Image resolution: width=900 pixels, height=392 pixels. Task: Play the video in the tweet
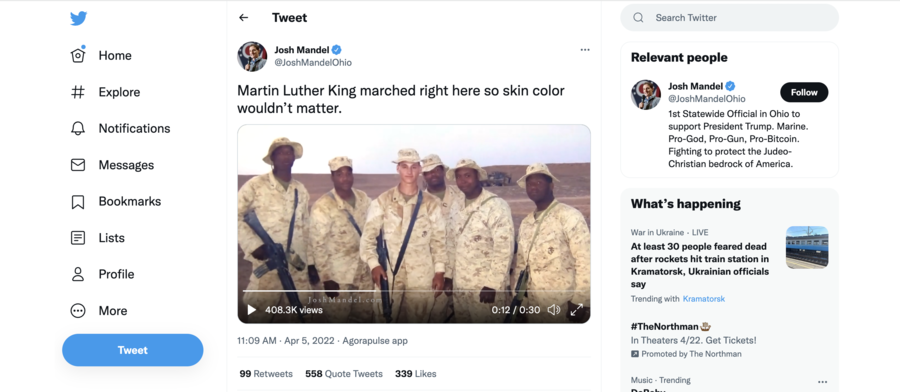pyautogui.click(x=251, y=310)
